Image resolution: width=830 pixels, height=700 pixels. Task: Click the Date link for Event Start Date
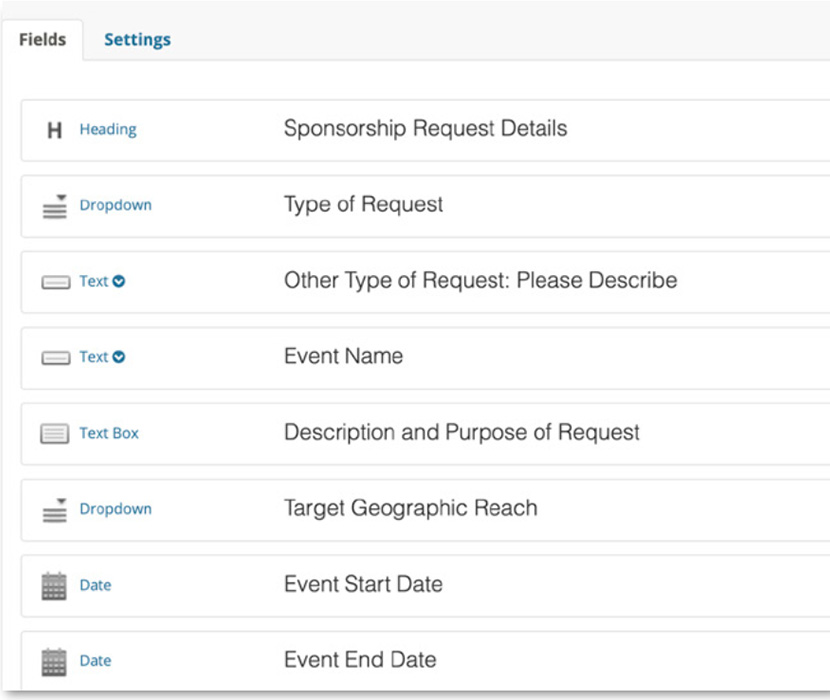95,586
